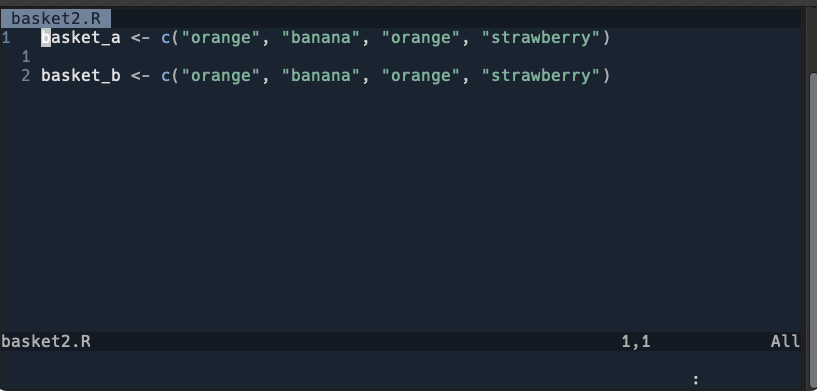This screenshot has width=817, height=391.
Task: Click the colon in the command line area
Action: 696,380
